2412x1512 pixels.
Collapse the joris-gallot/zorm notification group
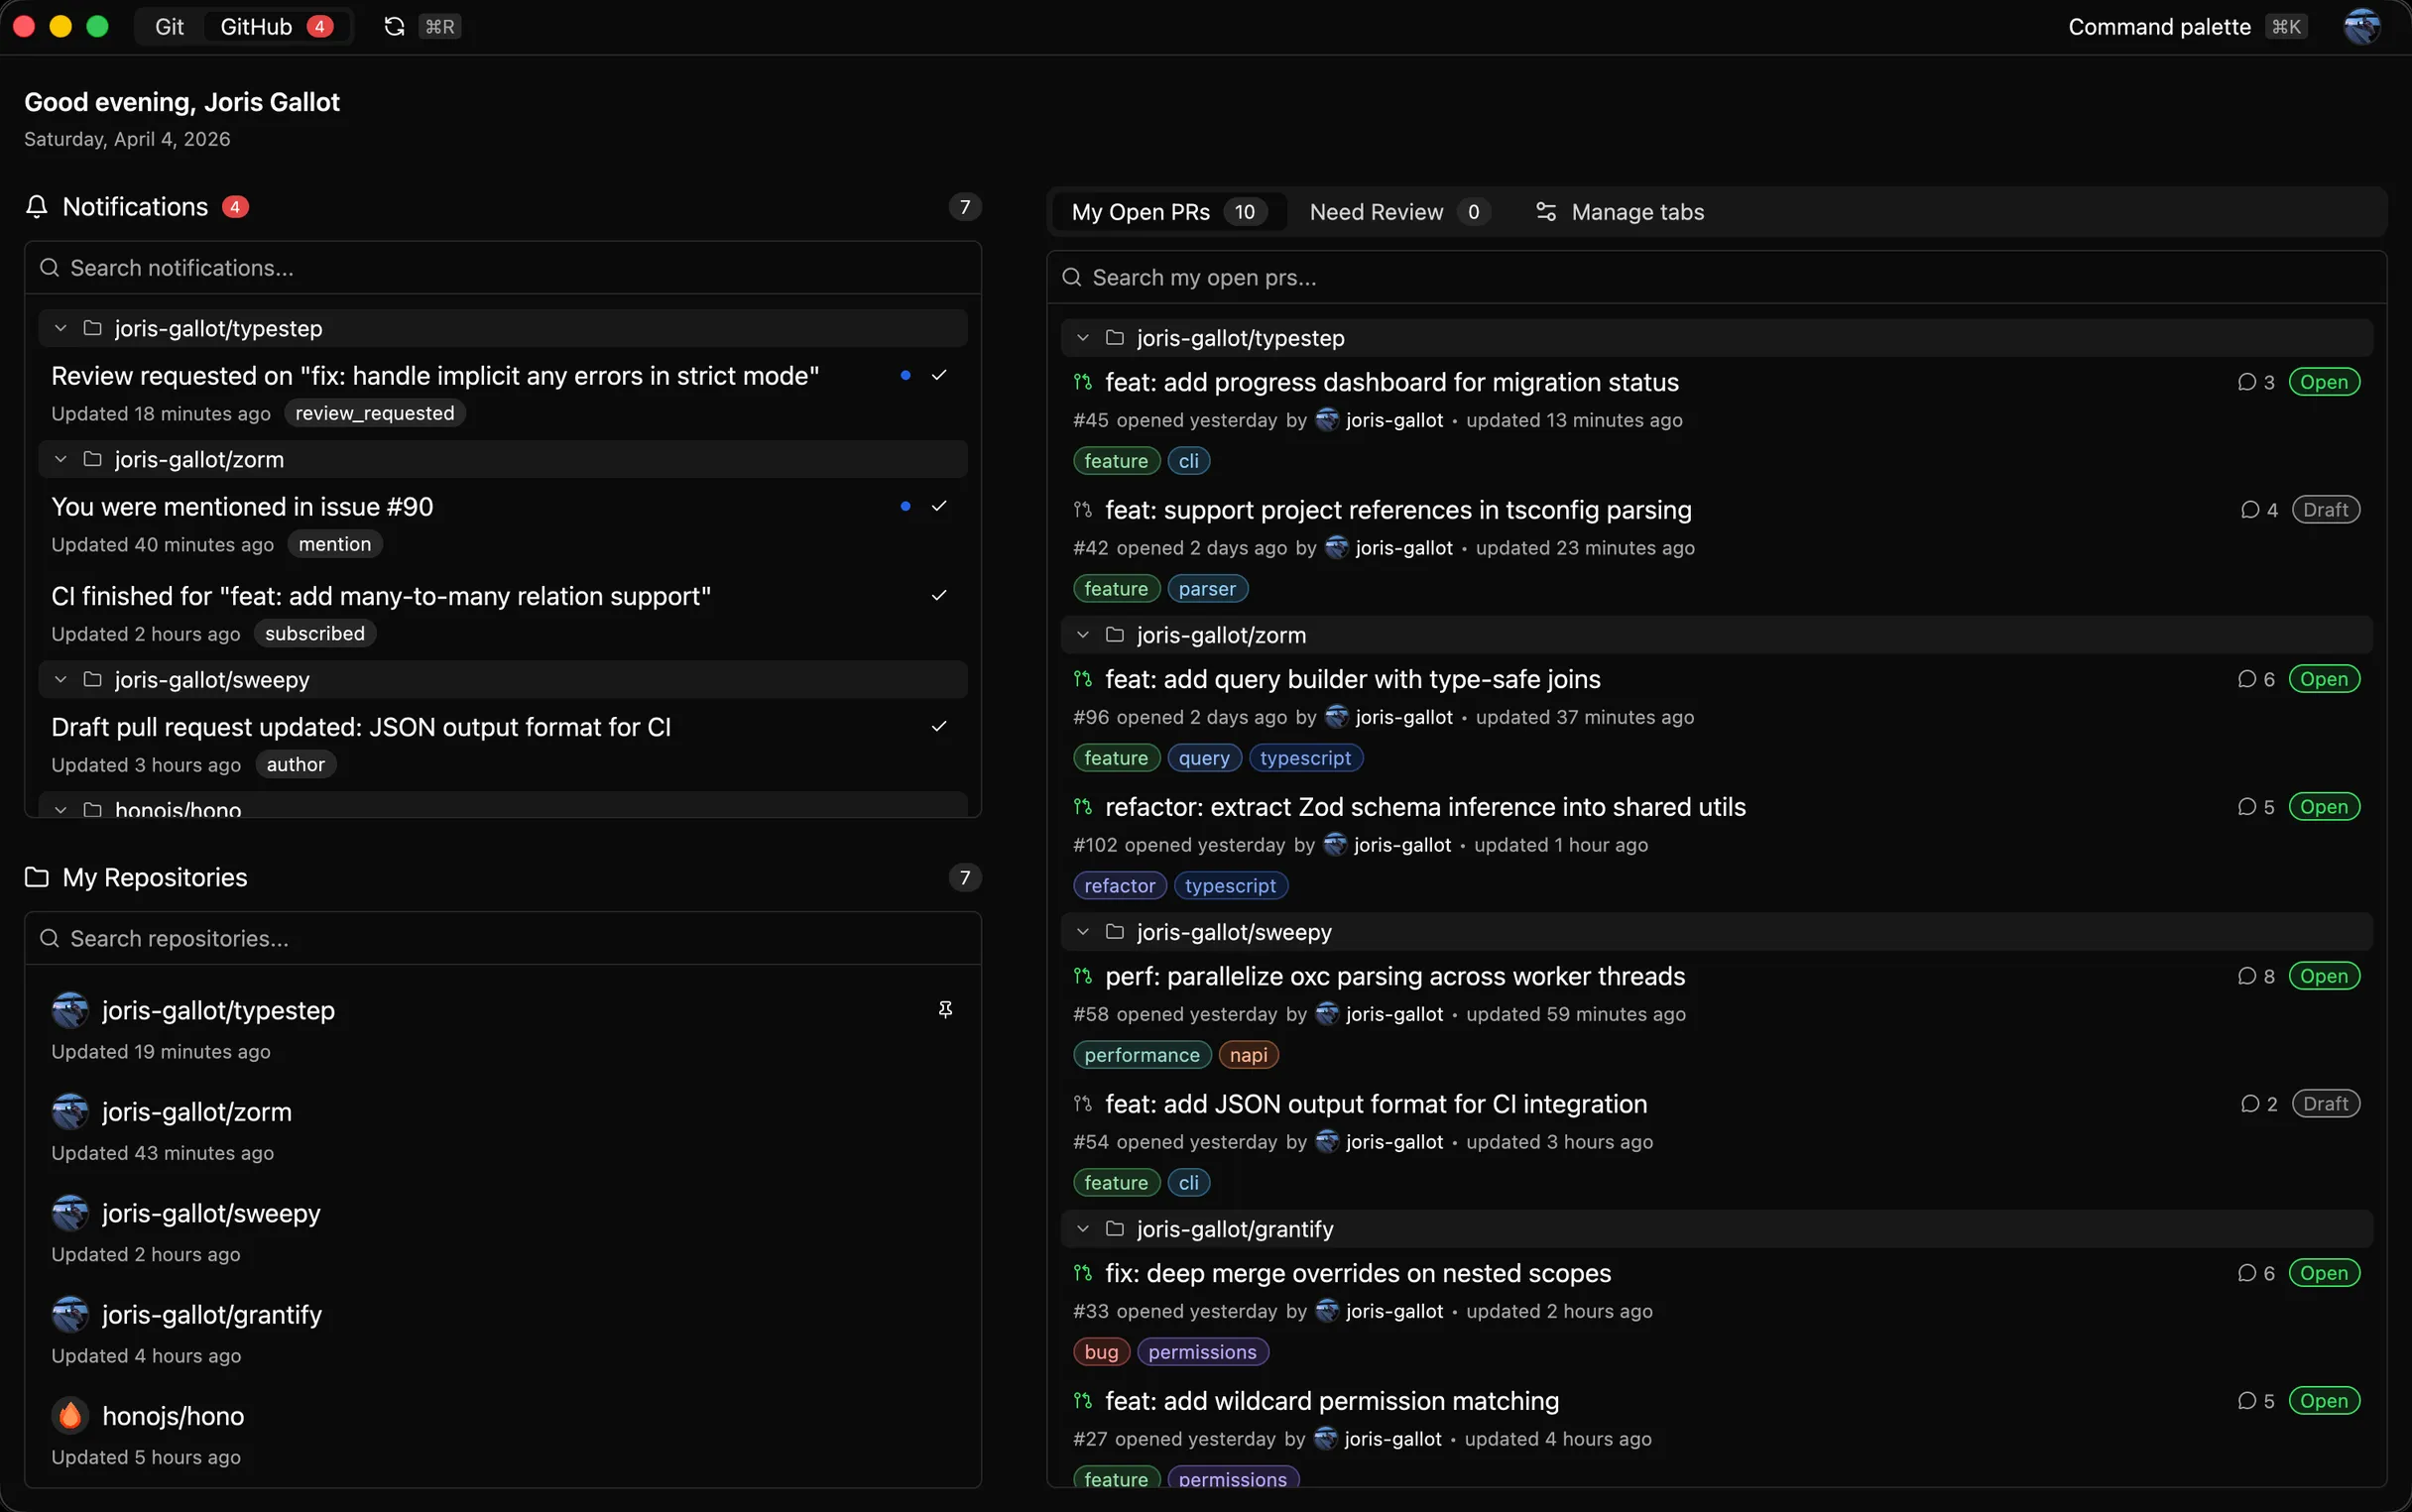tap(59, 459)
